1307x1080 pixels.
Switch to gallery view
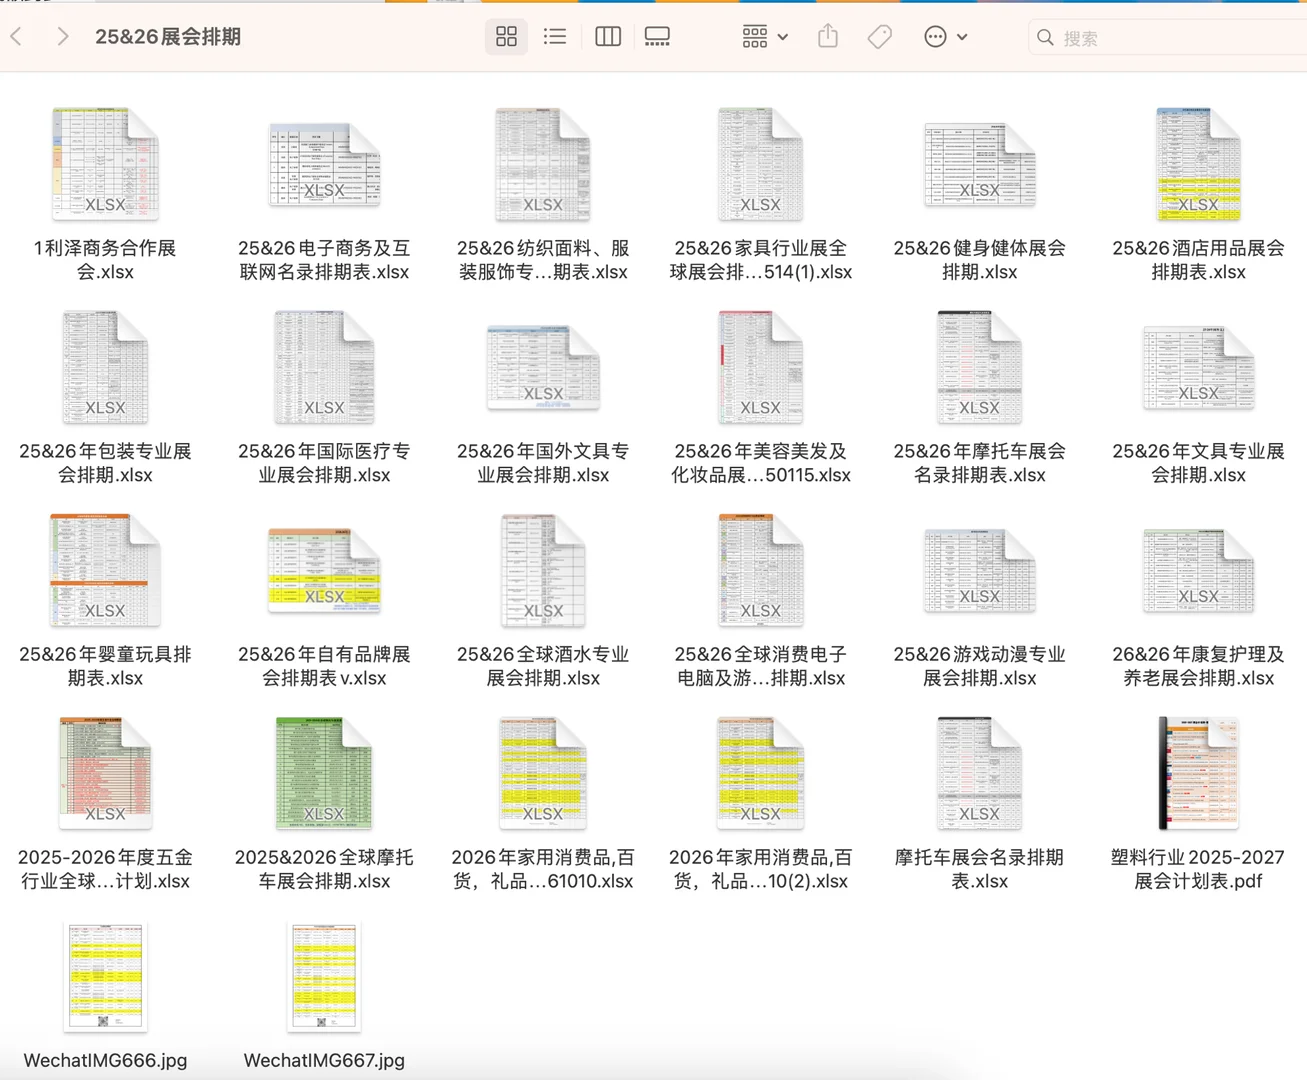pyautogui.click(x=657, y=36)
